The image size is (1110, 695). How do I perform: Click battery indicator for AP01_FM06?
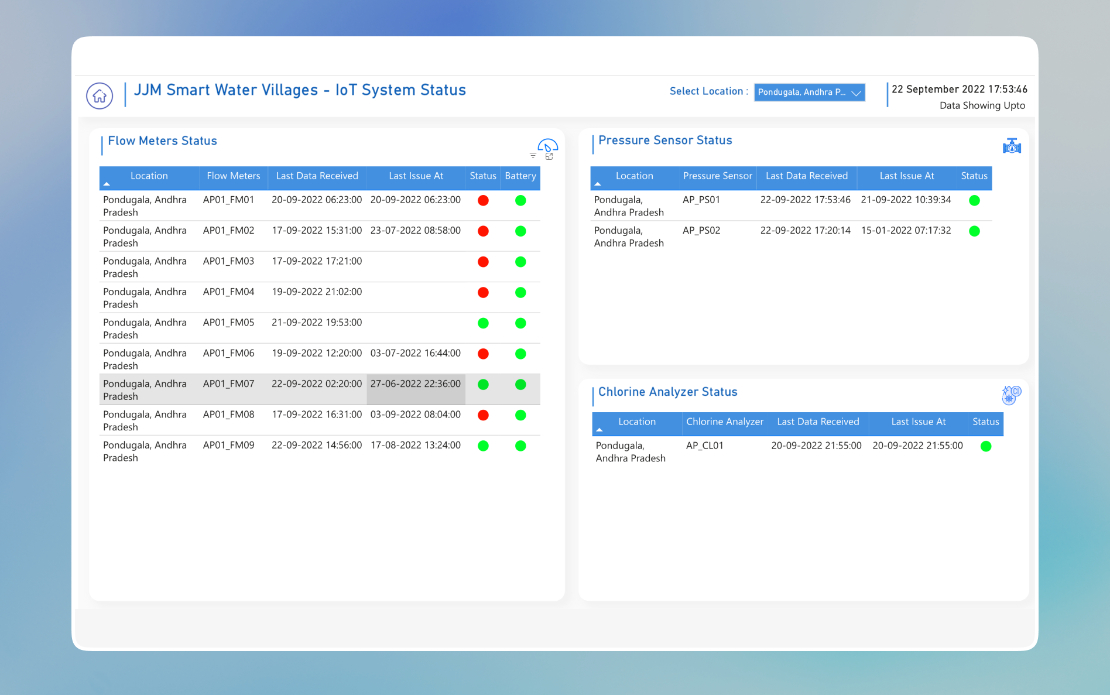click(520, 354)
